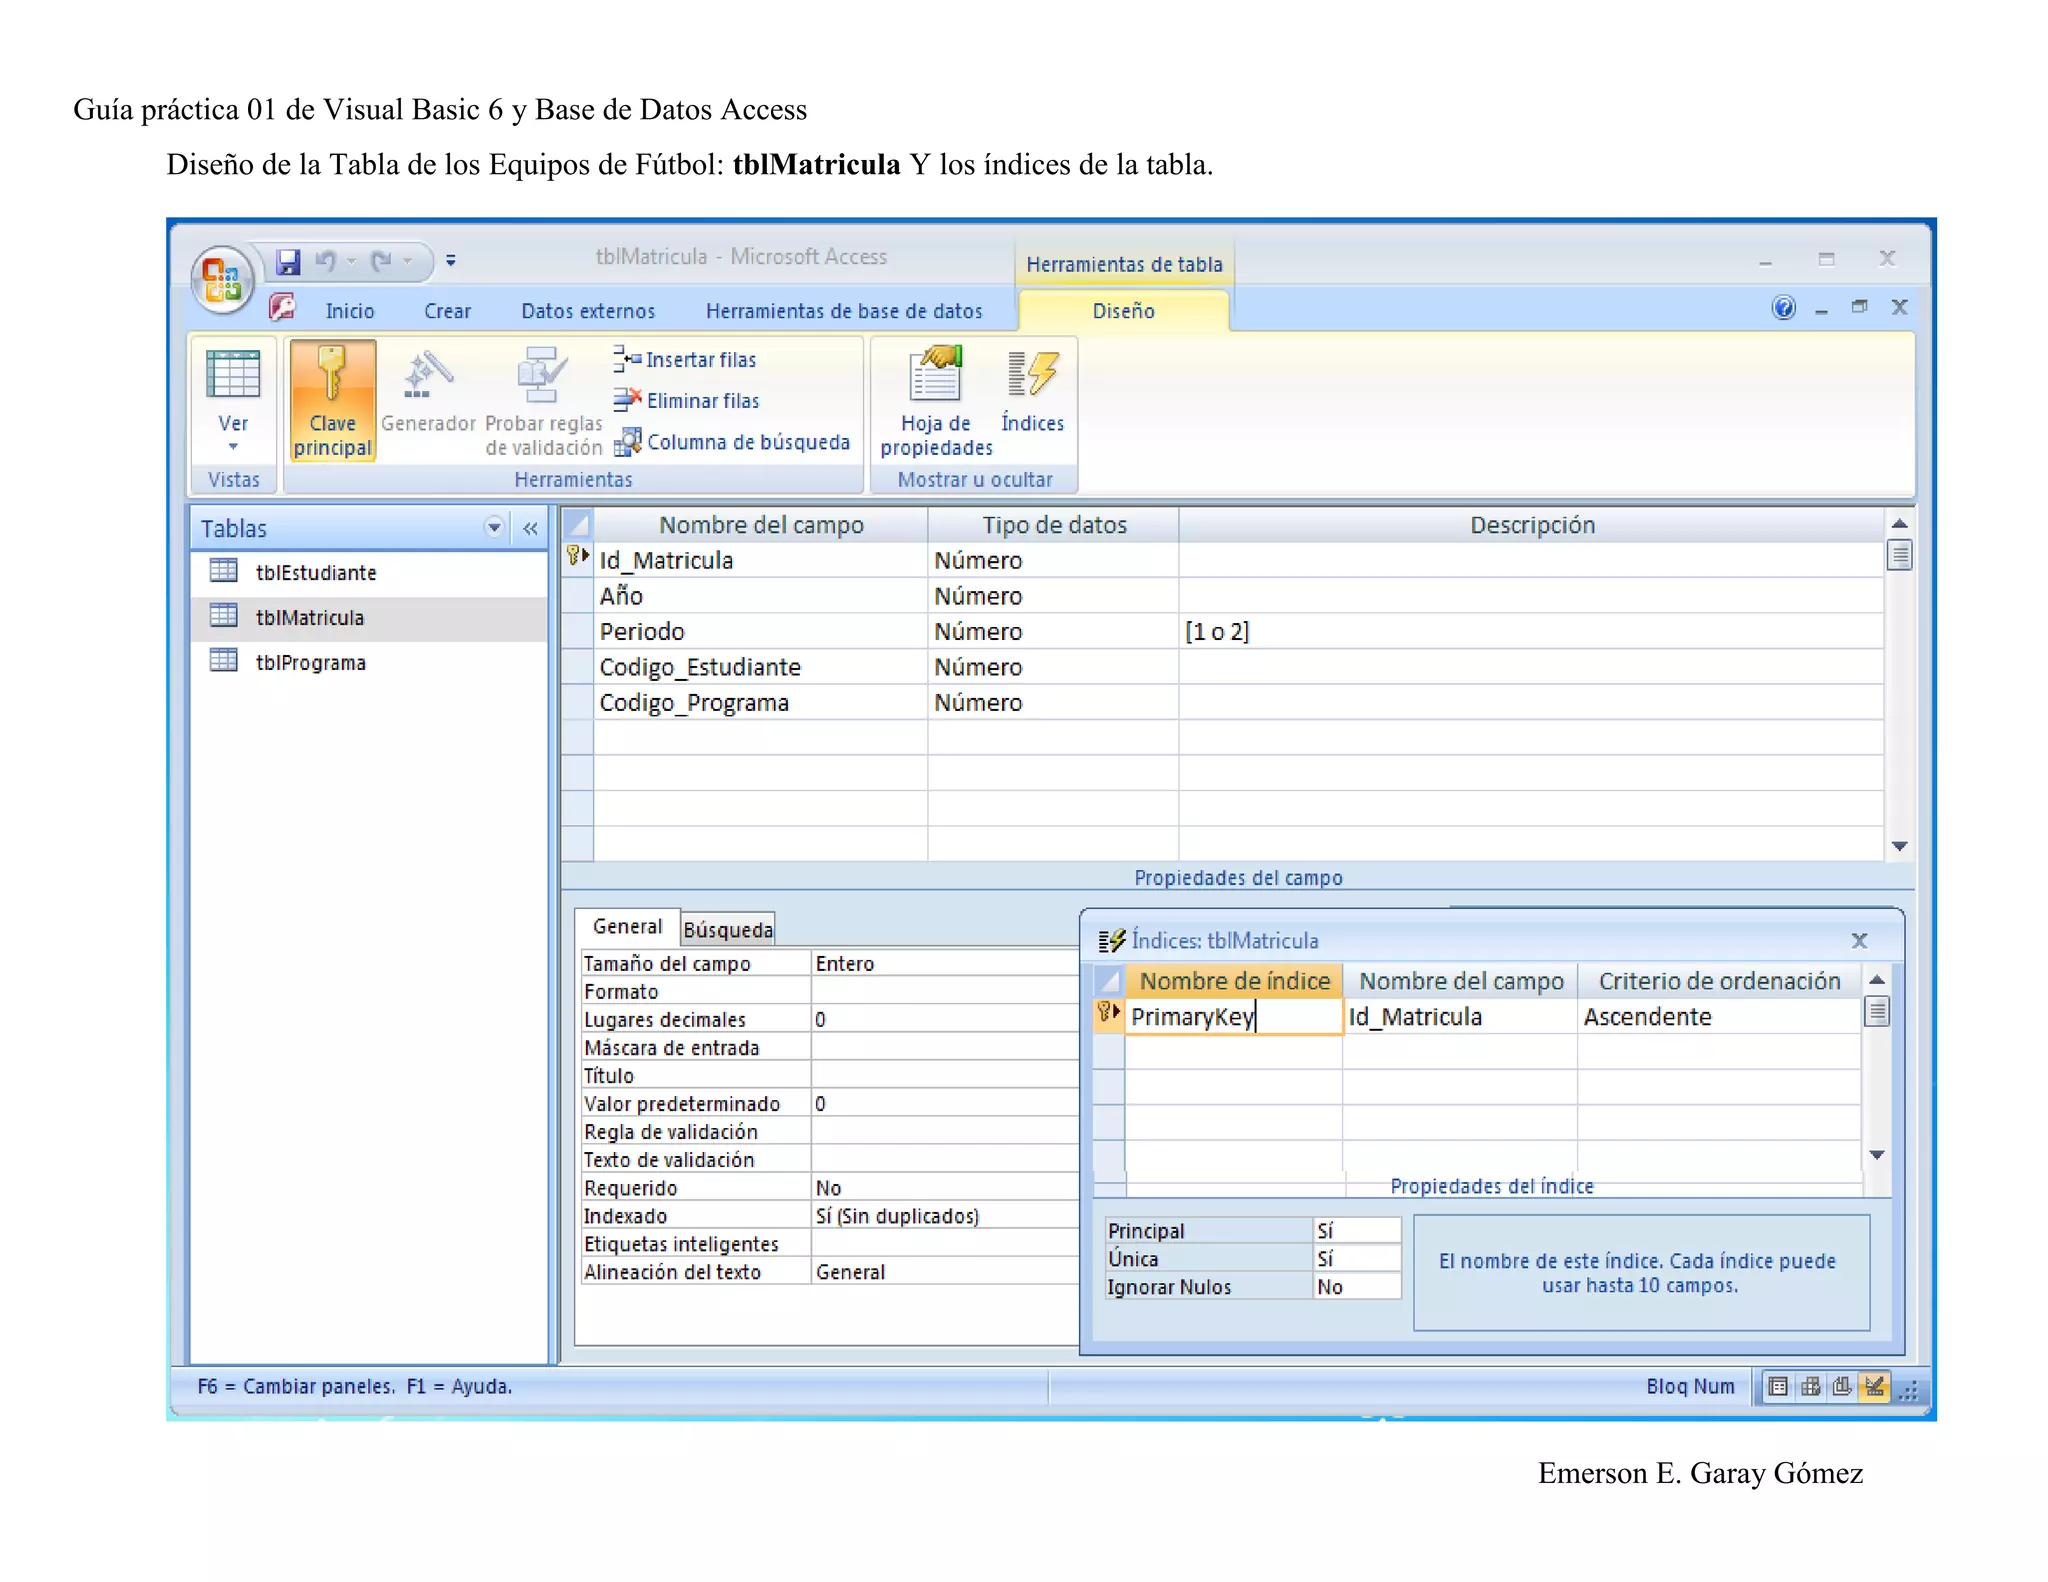Click the key row selector in Índices
This screenshot has width=2048, height=1582.
pos(1108,1016)
